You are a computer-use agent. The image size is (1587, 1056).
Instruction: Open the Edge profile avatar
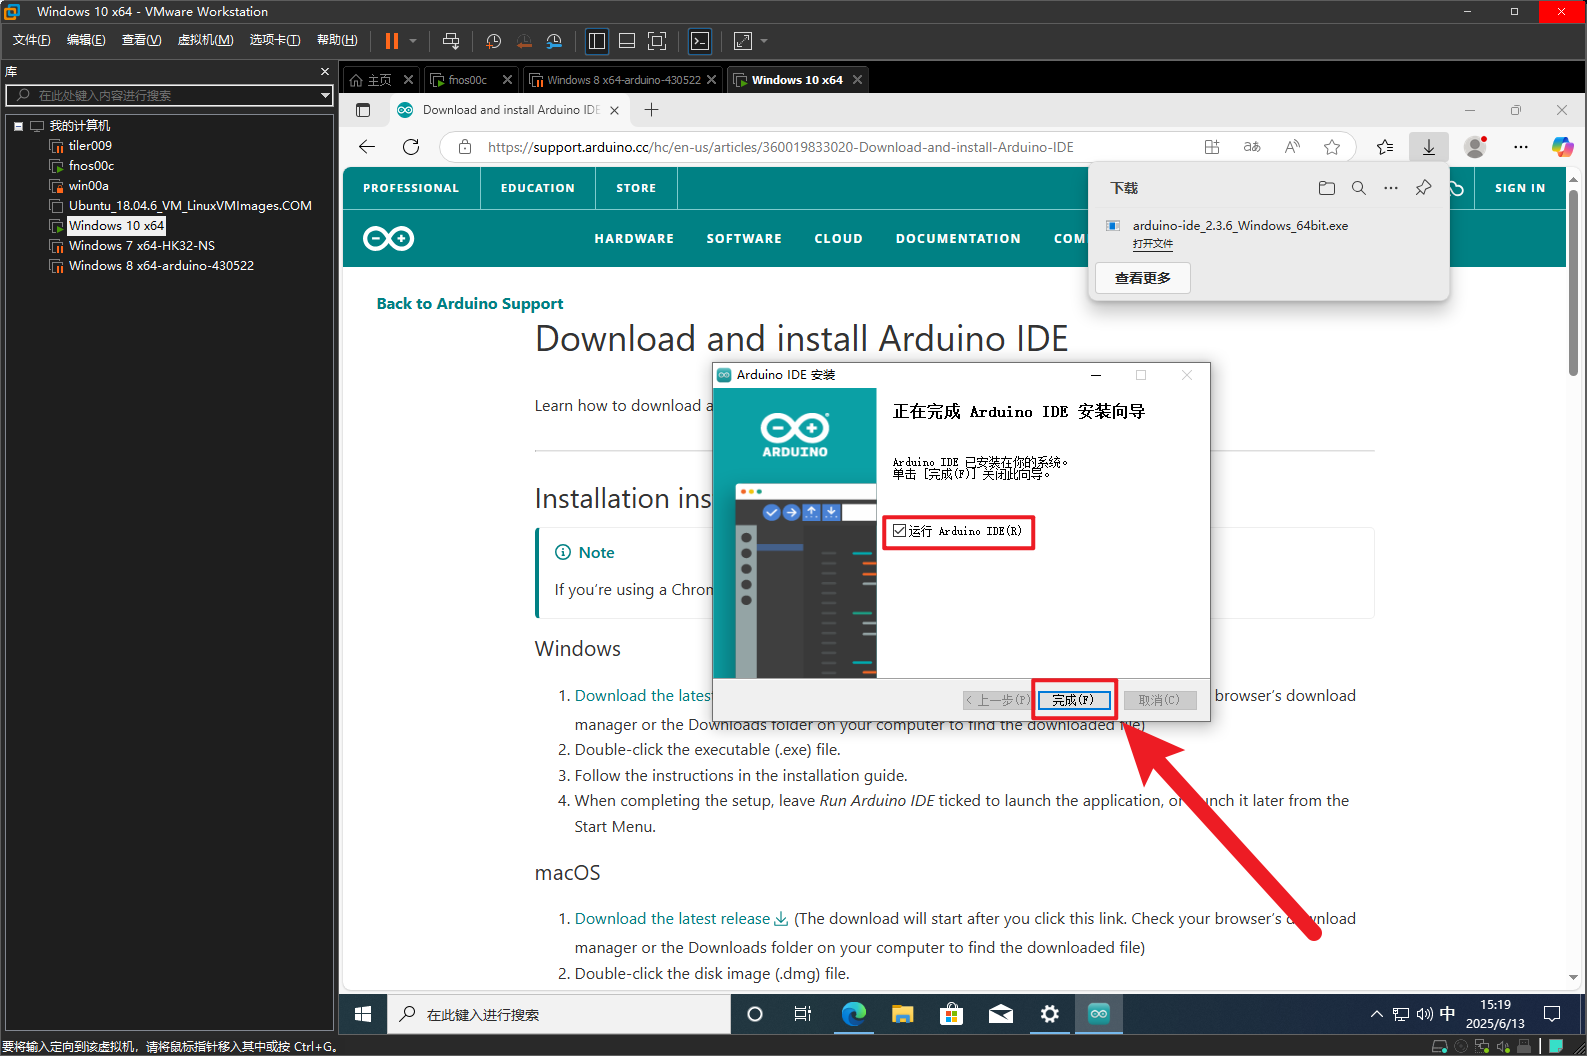tap(1475, 147)
